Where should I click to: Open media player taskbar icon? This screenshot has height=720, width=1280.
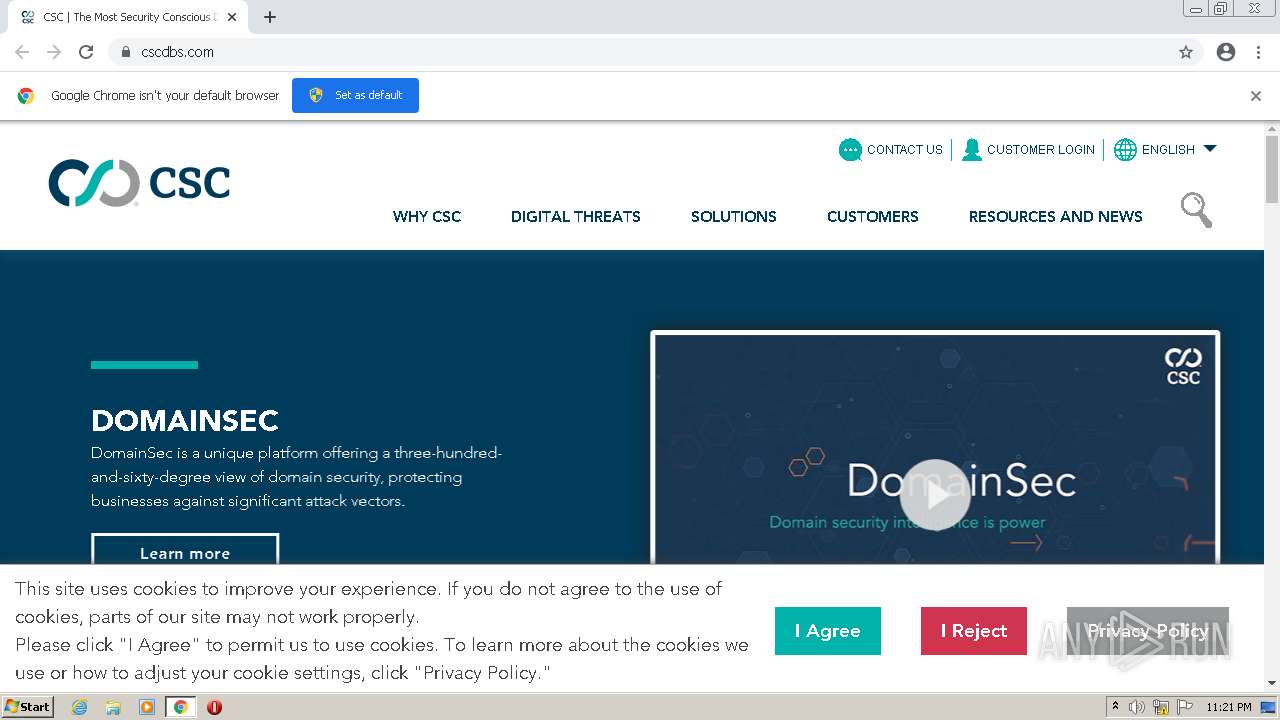pyautogui.click(x=147, y=707)
